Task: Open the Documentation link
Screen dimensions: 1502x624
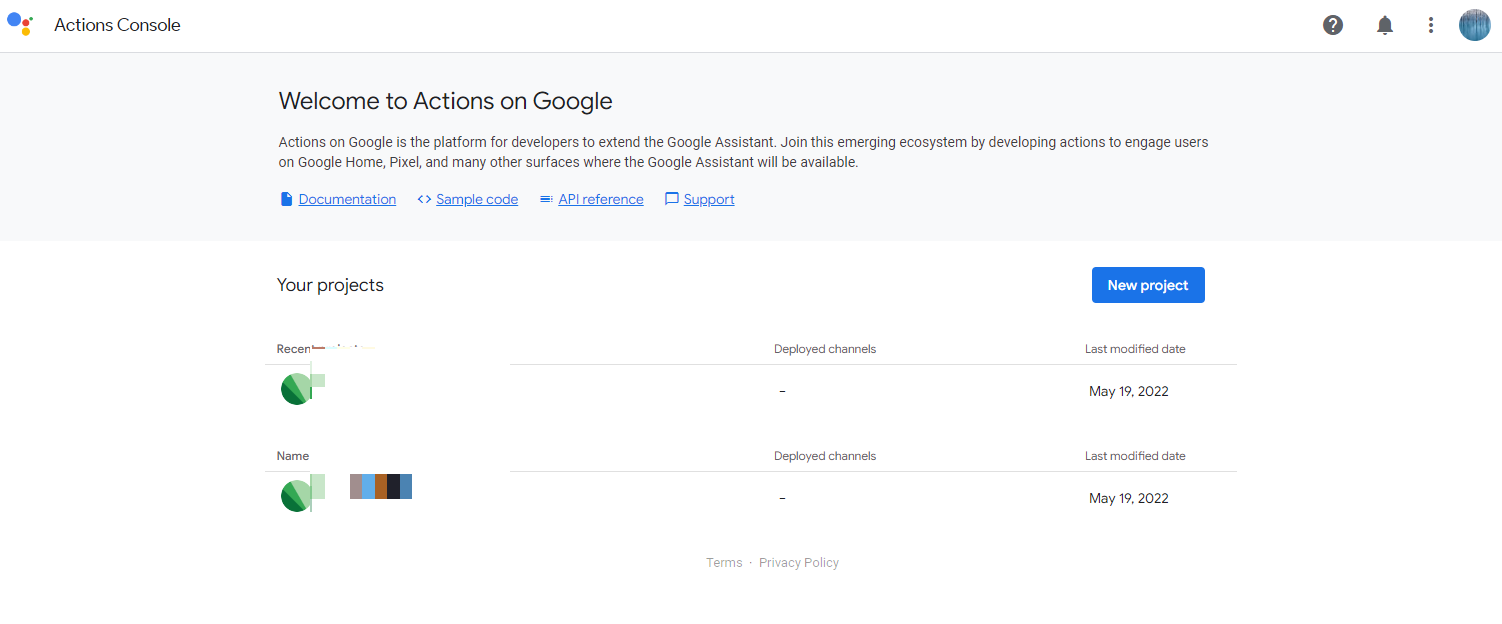Action: (x=347, y=199)
